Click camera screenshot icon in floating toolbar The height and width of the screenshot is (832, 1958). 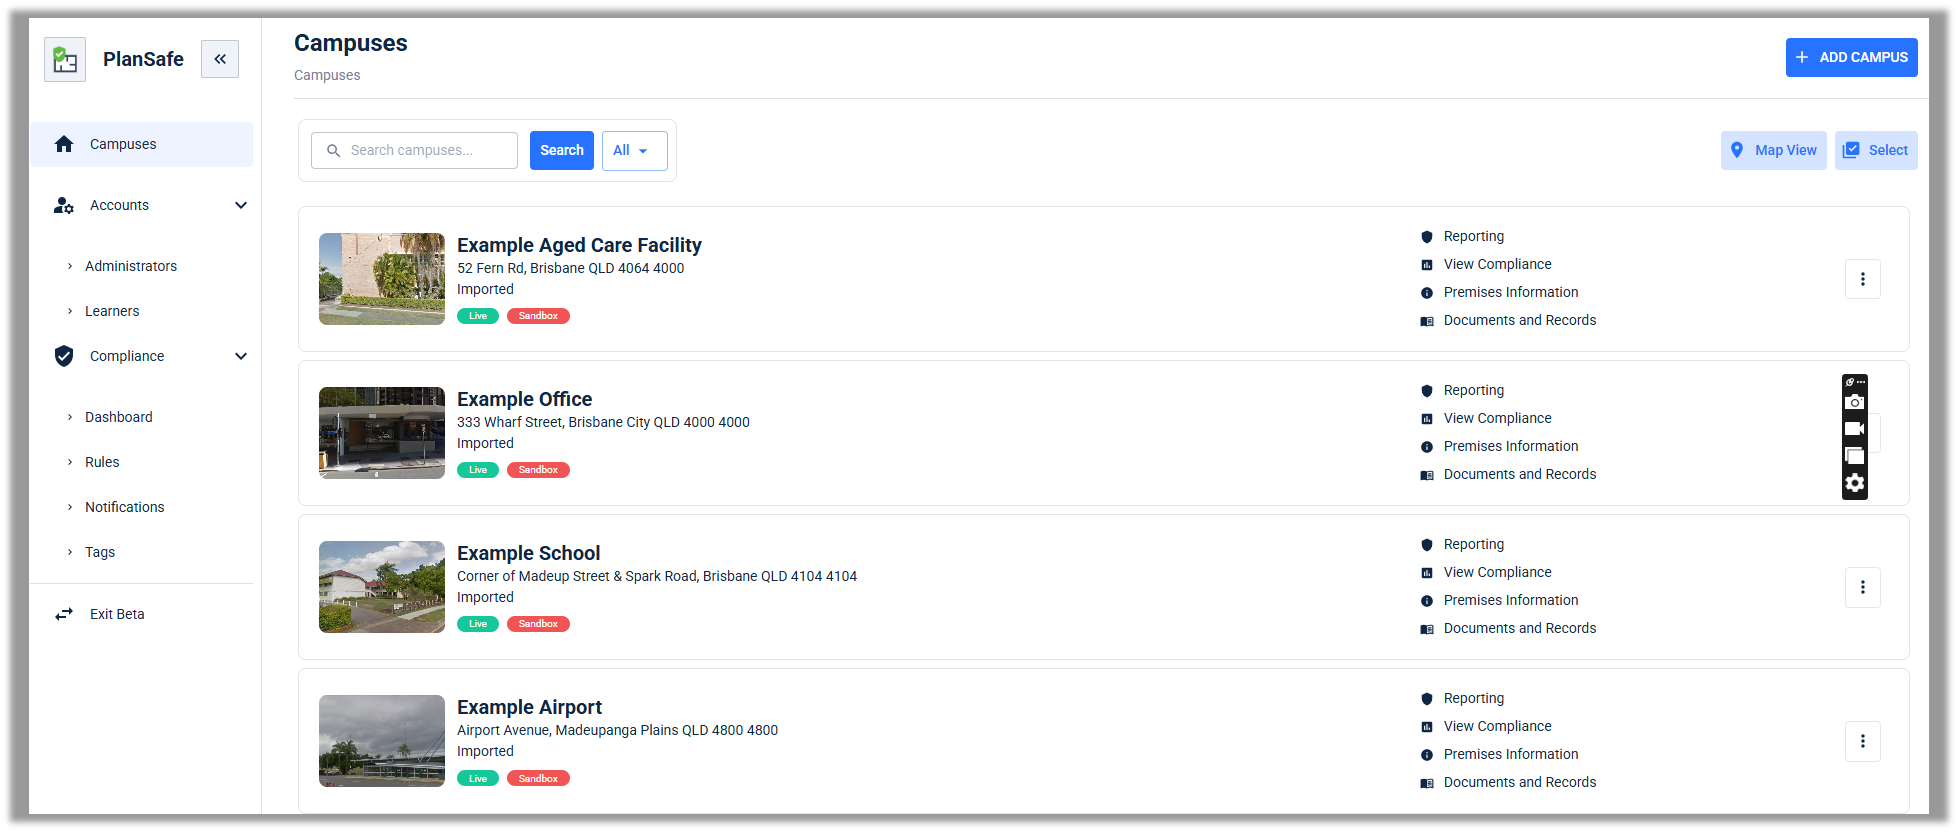(1854, 402)
